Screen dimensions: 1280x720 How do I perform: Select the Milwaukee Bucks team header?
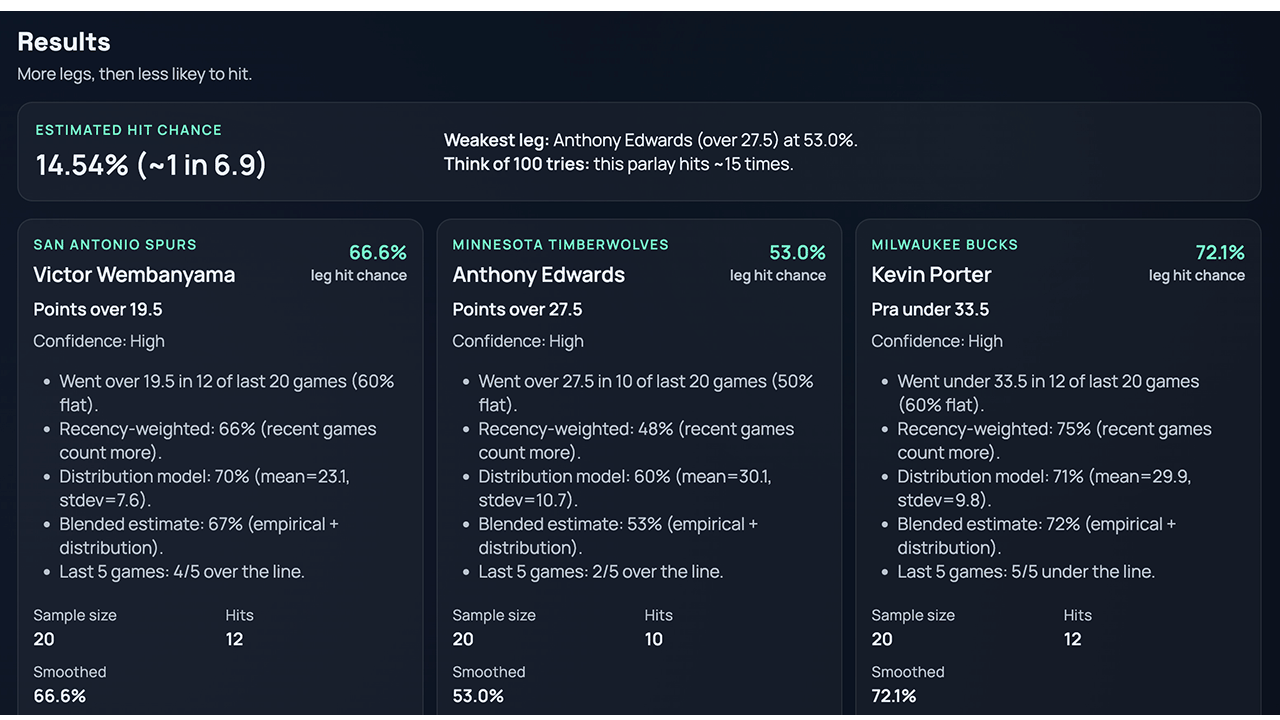[944, 244]
